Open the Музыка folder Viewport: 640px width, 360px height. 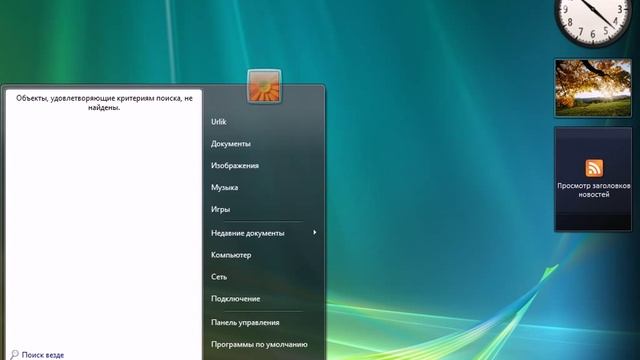224,188
